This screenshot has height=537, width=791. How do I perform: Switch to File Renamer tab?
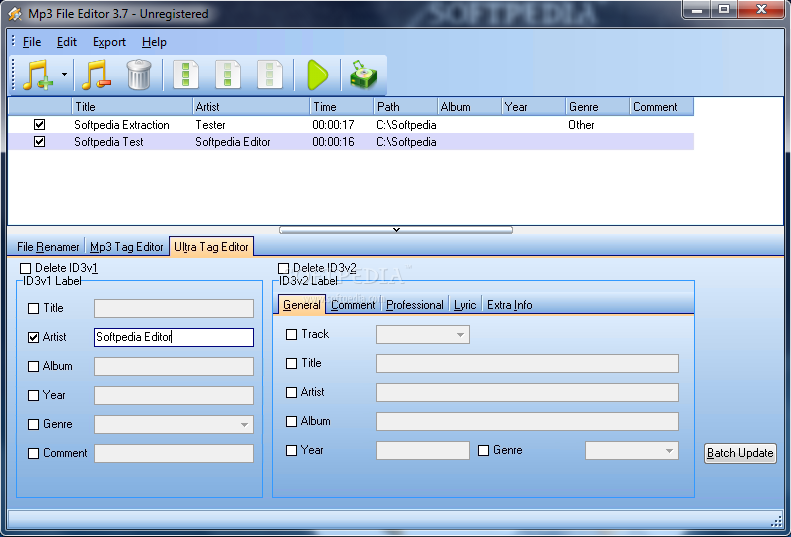[x=48, y=247]
